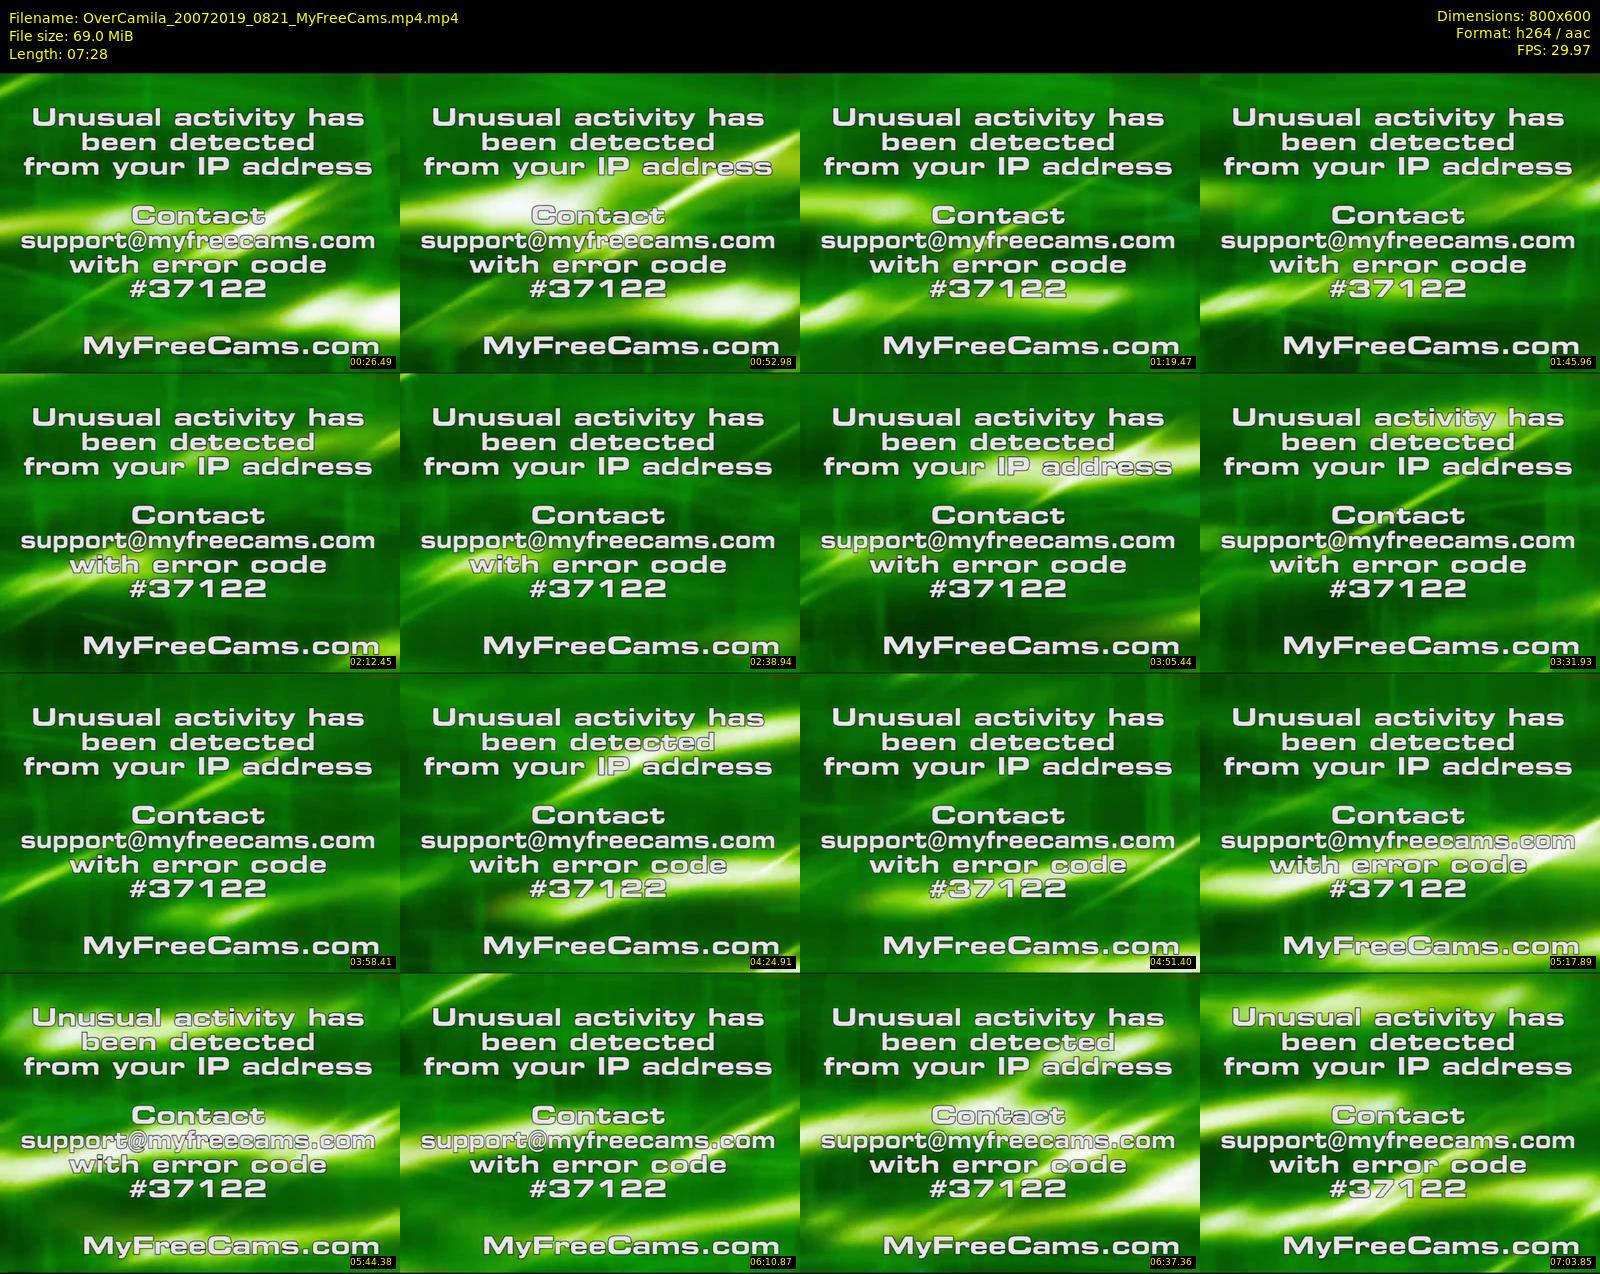
Task: Choose the thumbnail frame stamped 07:03.85
Action: point(1400,1123)
